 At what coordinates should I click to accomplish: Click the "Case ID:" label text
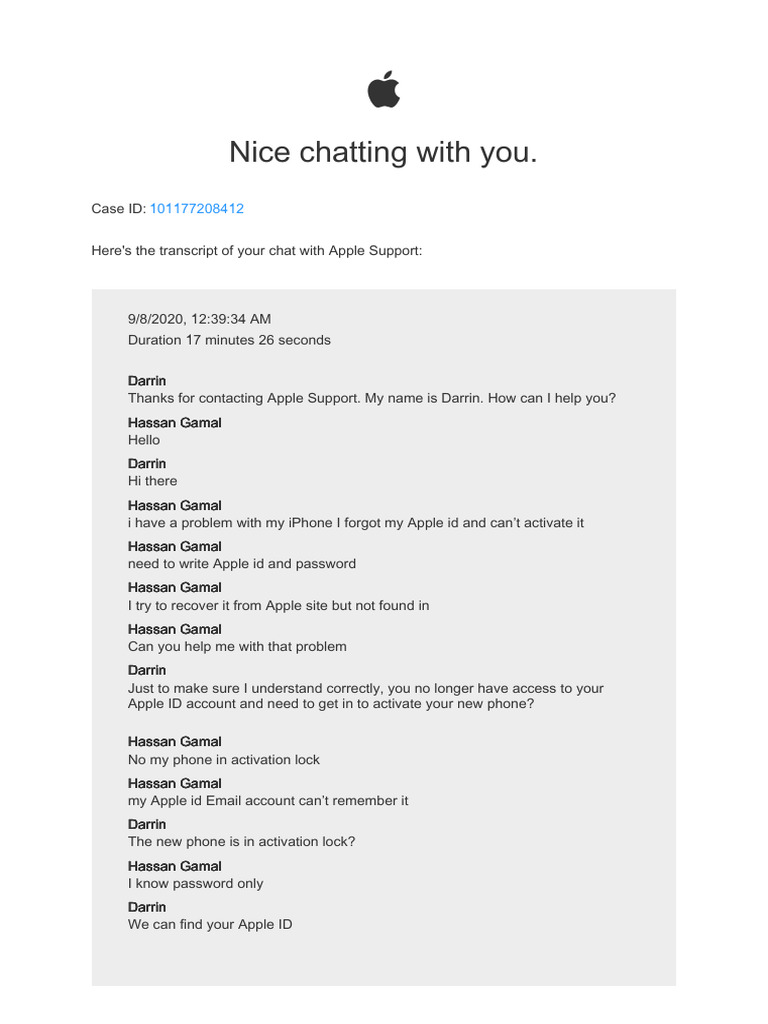click(x=119, y=209)
